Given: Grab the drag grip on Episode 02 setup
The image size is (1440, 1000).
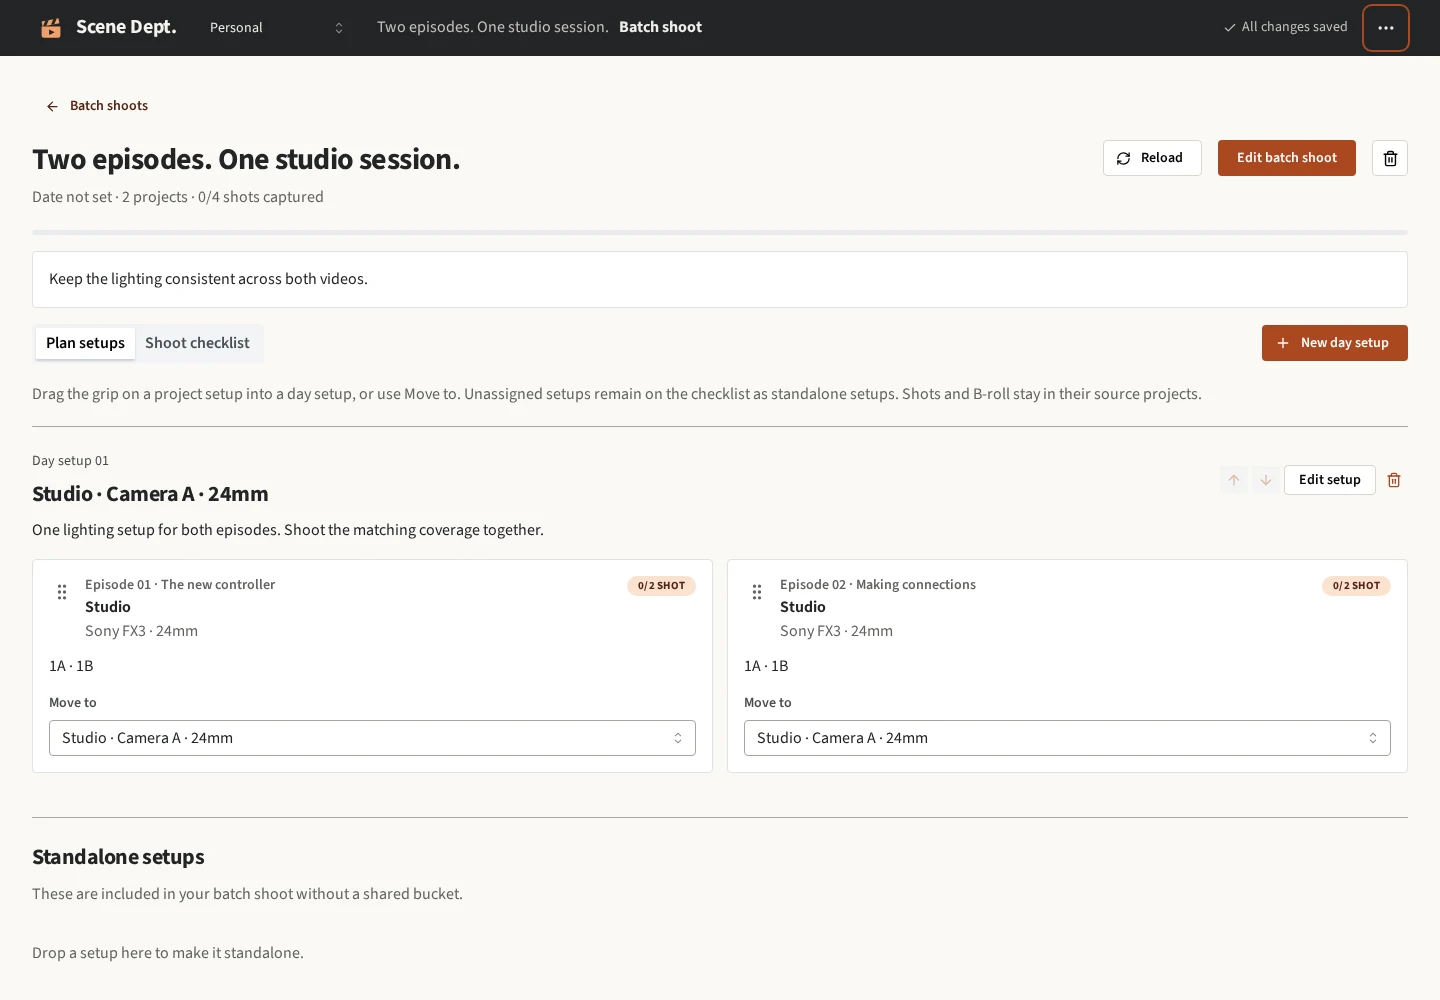Looking at the screenshot, I should click(757, 592).
